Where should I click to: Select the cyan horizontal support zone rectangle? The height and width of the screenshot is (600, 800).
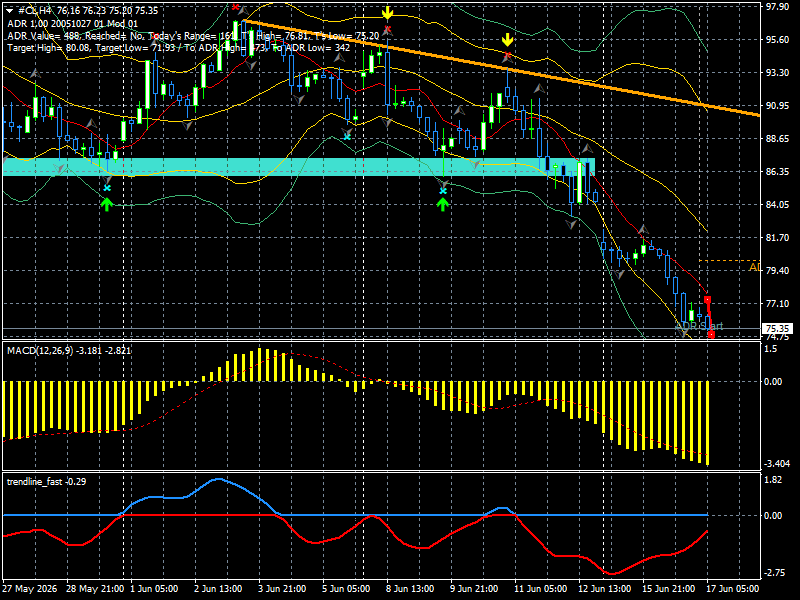[x=298, y=167]
